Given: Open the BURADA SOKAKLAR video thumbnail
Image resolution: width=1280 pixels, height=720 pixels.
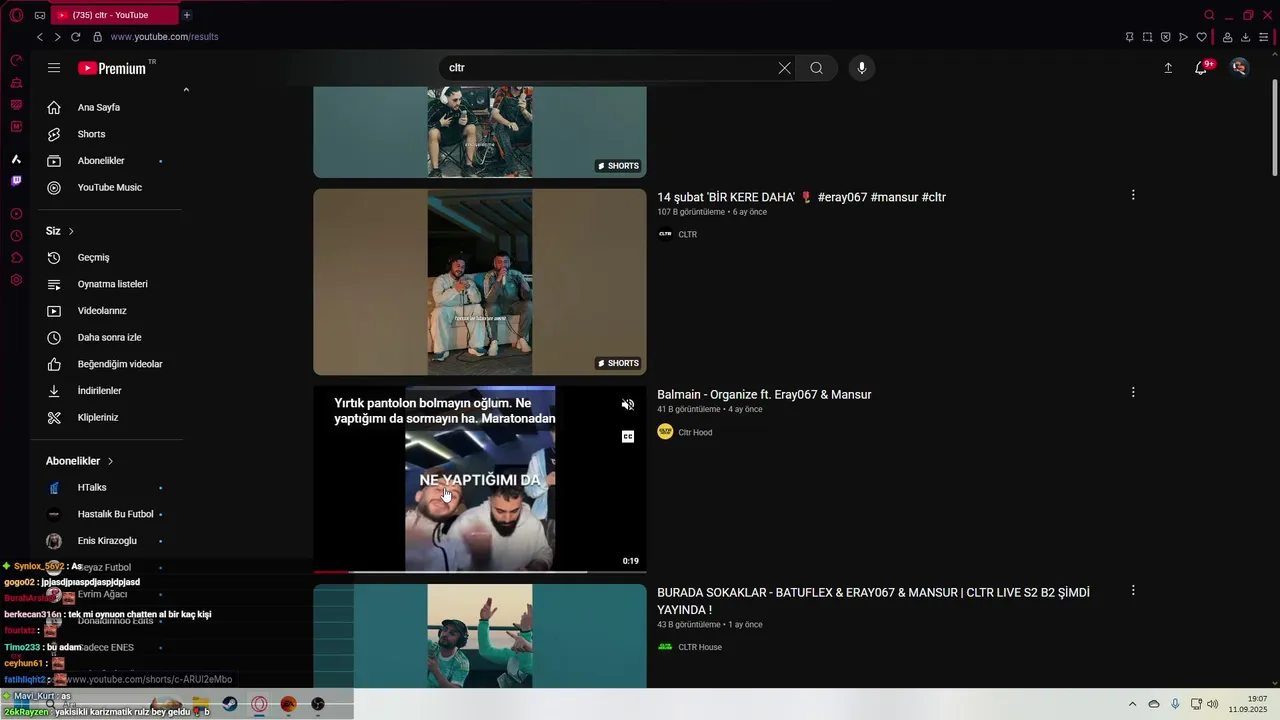Looking at the screenshot, I should [480, 636].
